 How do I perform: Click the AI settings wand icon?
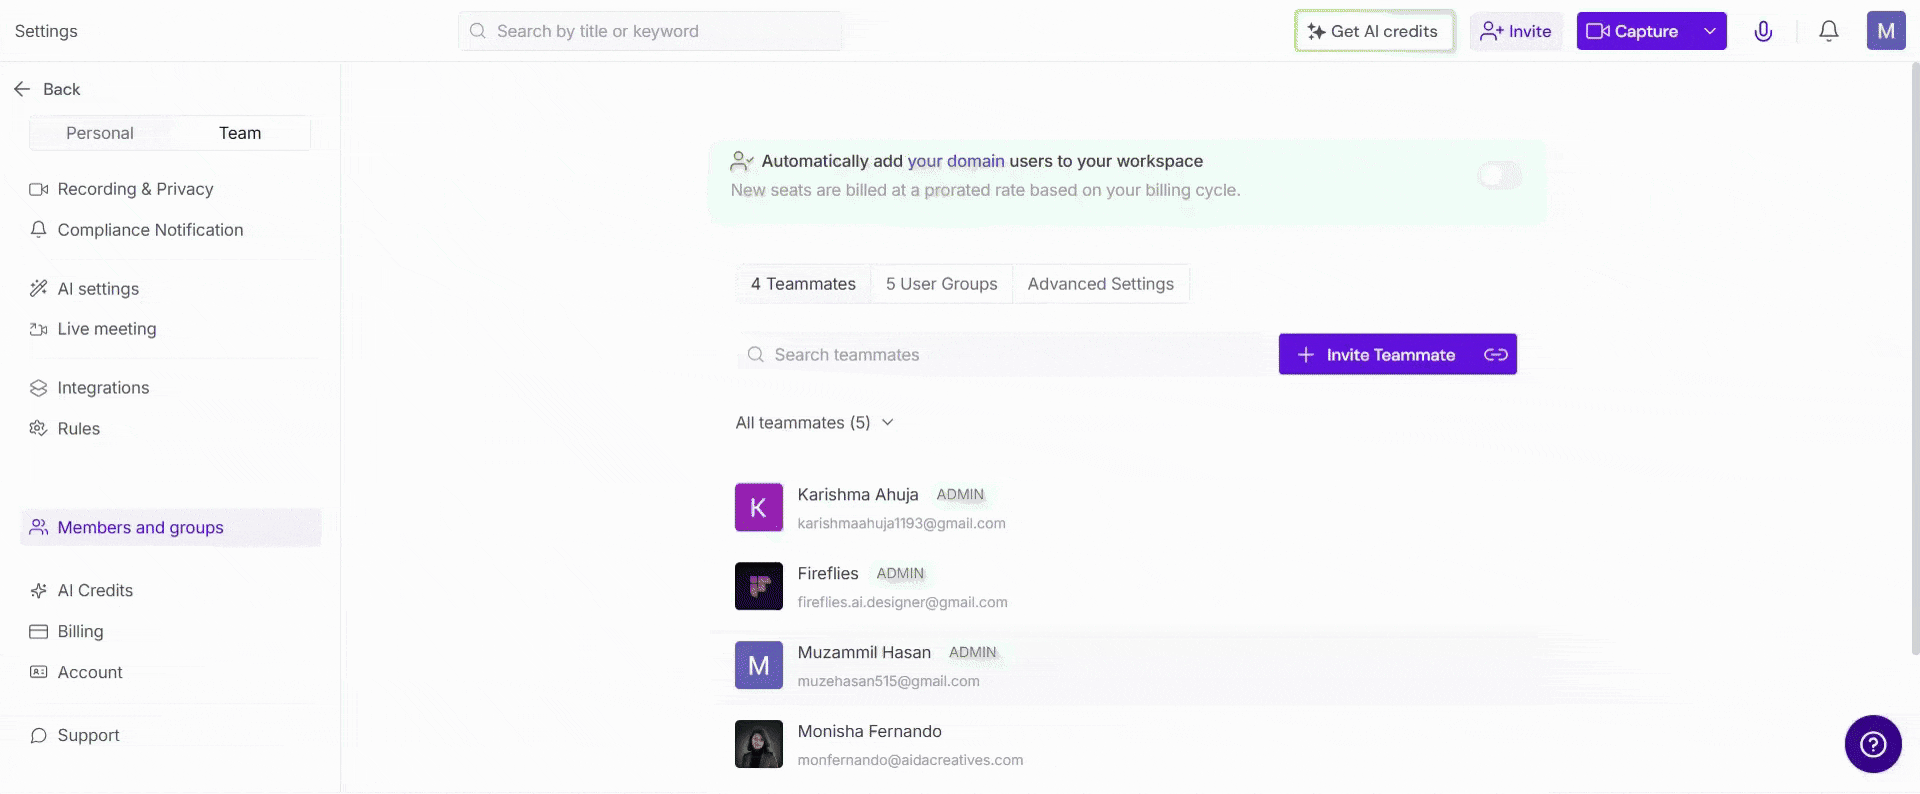(x=39, y=289)
